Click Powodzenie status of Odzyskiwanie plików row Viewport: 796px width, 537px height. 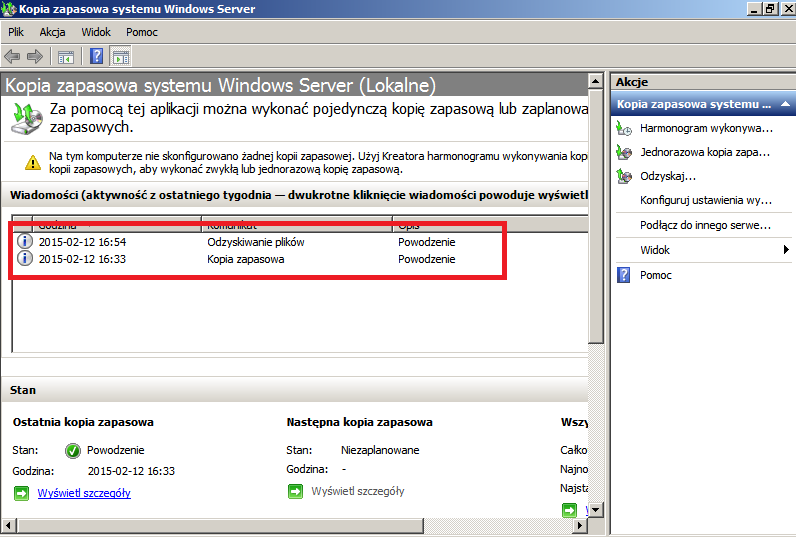point(426,242)
